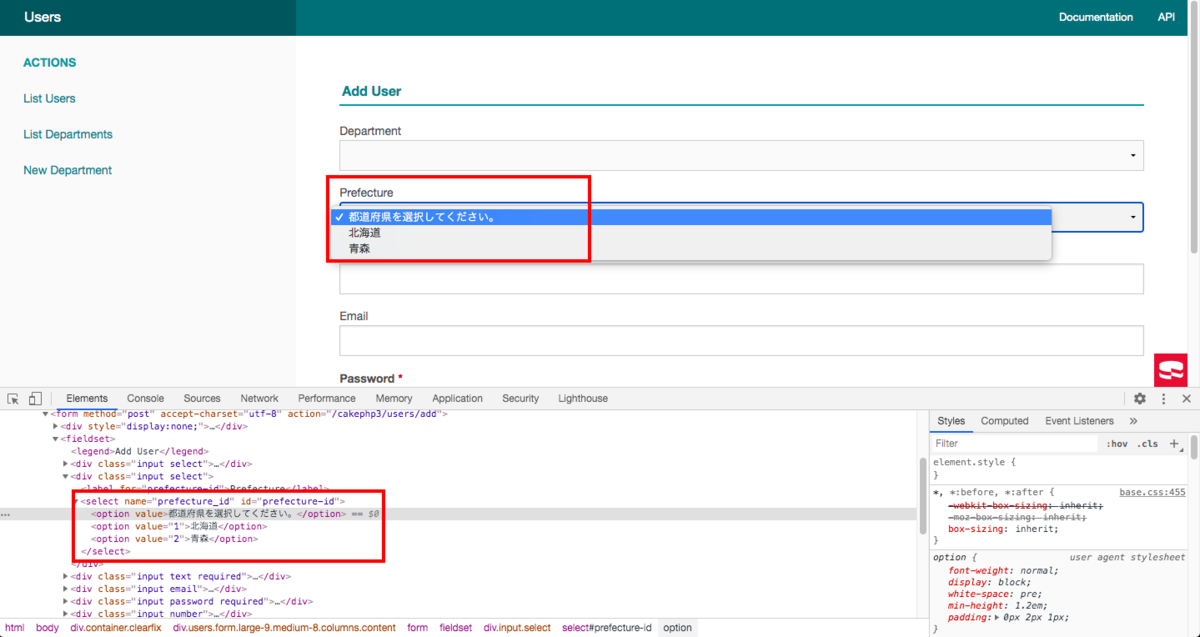Select the Event Listeners tab
The height and width of the screenshot is (637, 1200).
click(x=1079, y=421)
